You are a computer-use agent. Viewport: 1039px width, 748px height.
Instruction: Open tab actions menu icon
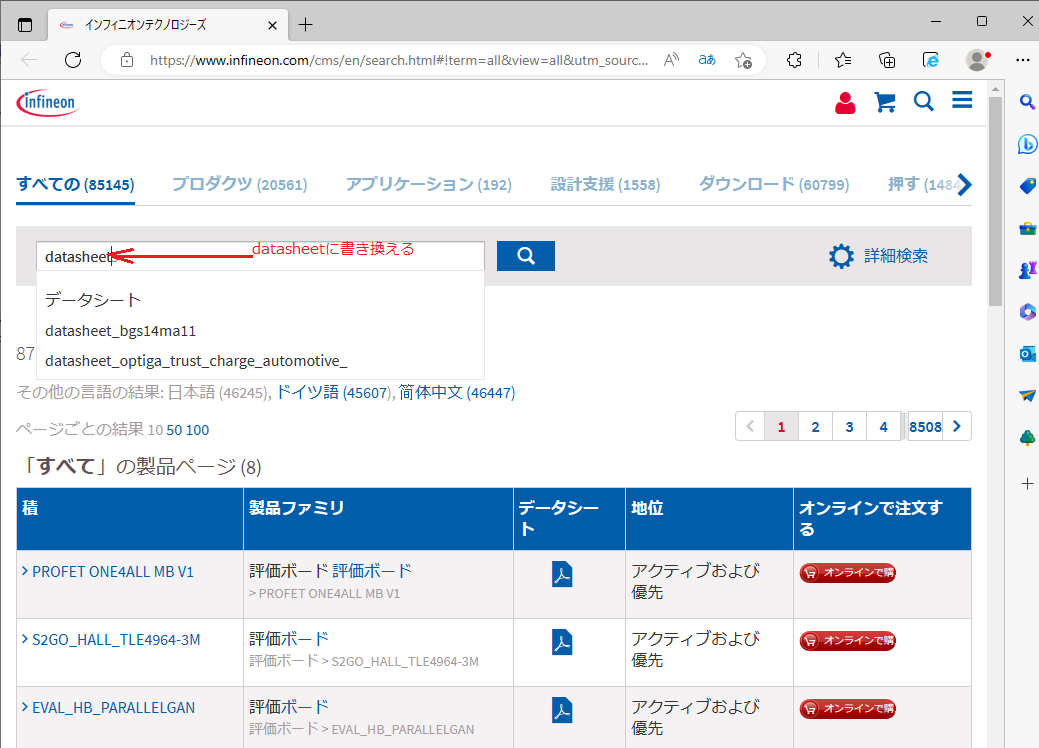(x=25, y=25)
